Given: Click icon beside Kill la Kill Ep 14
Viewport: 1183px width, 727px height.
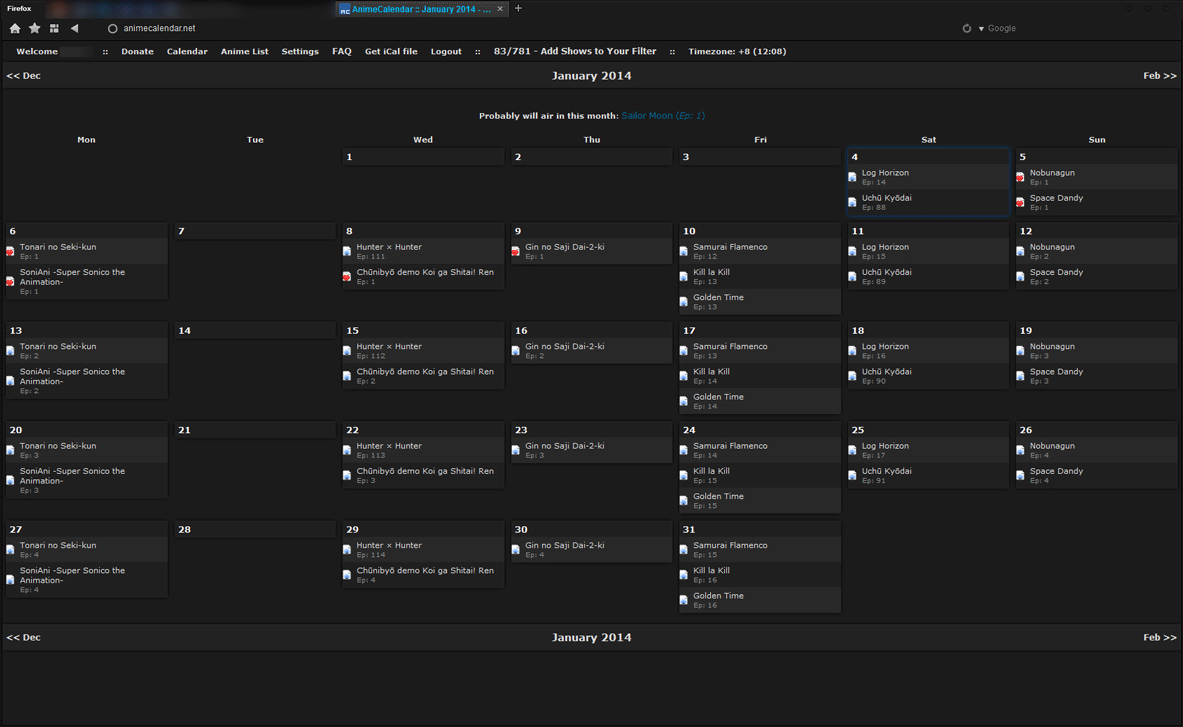Looking at the screenshot, I should click(x=684, y=376).
